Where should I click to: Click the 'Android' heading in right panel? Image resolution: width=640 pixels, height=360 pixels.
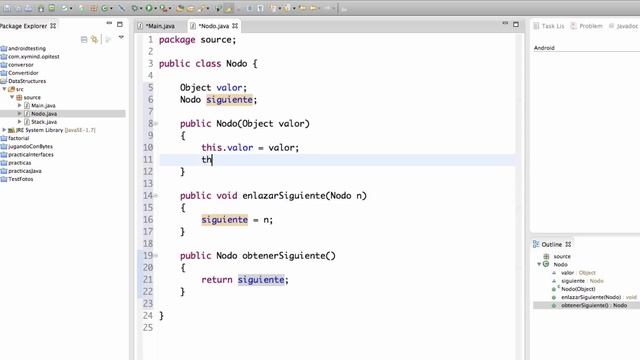pos(544,48)
